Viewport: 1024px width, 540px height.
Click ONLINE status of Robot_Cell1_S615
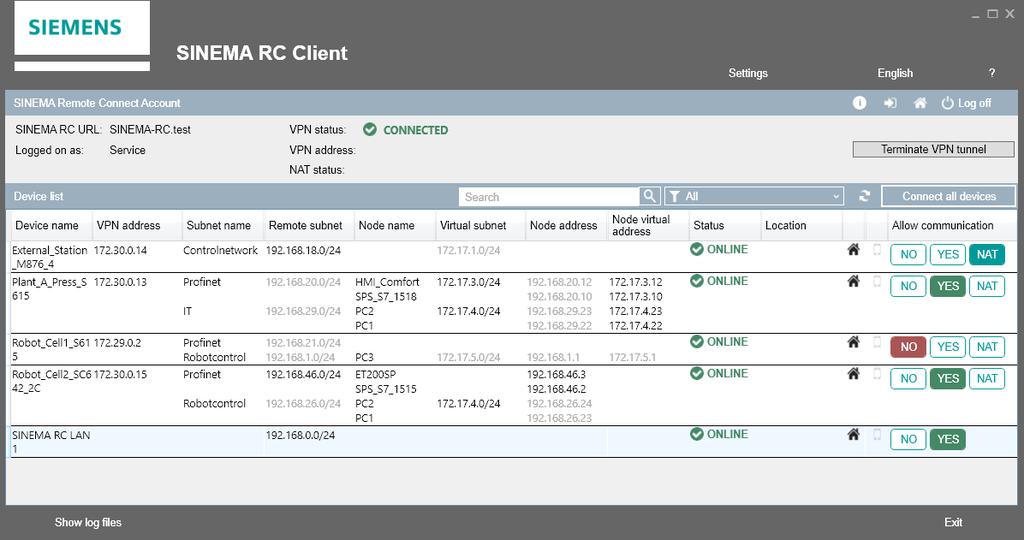[x=719, y=341]
